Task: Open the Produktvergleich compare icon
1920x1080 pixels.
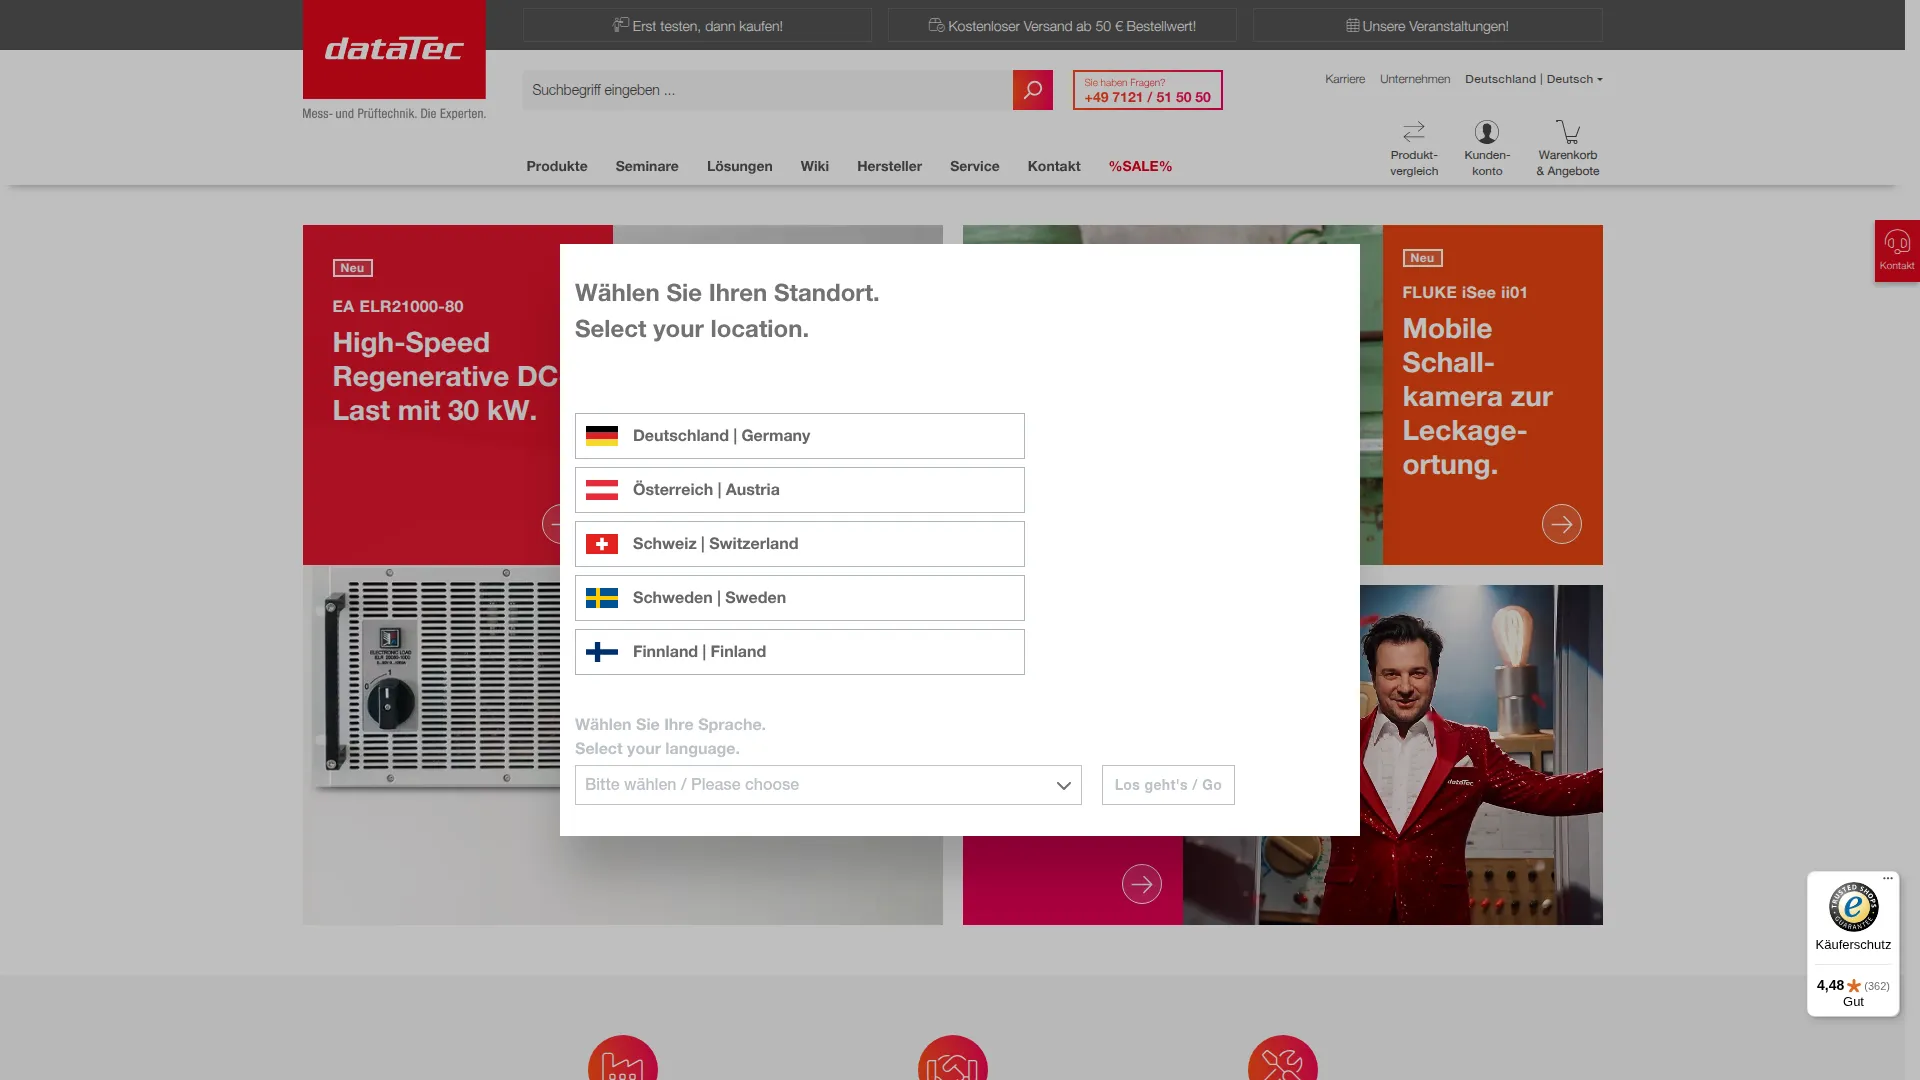Action: (x=1414, y=149)
